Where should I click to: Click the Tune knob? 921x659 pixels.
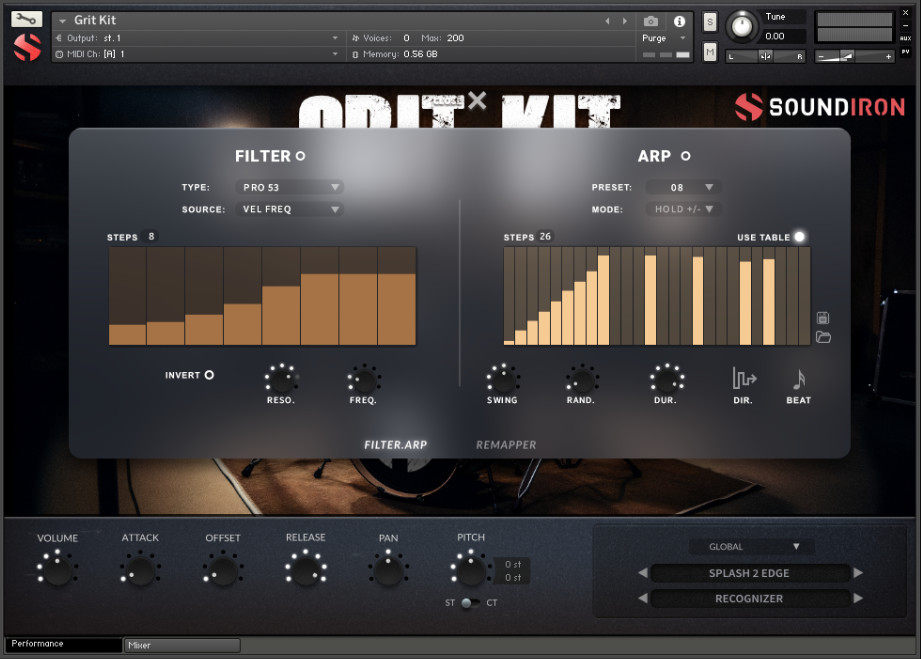(x=742, y=26)
